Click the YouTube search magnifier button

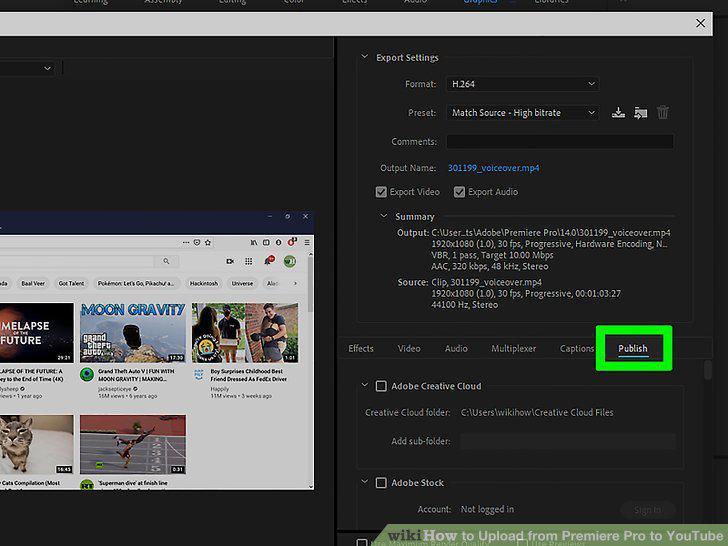(x=166, y=261)
